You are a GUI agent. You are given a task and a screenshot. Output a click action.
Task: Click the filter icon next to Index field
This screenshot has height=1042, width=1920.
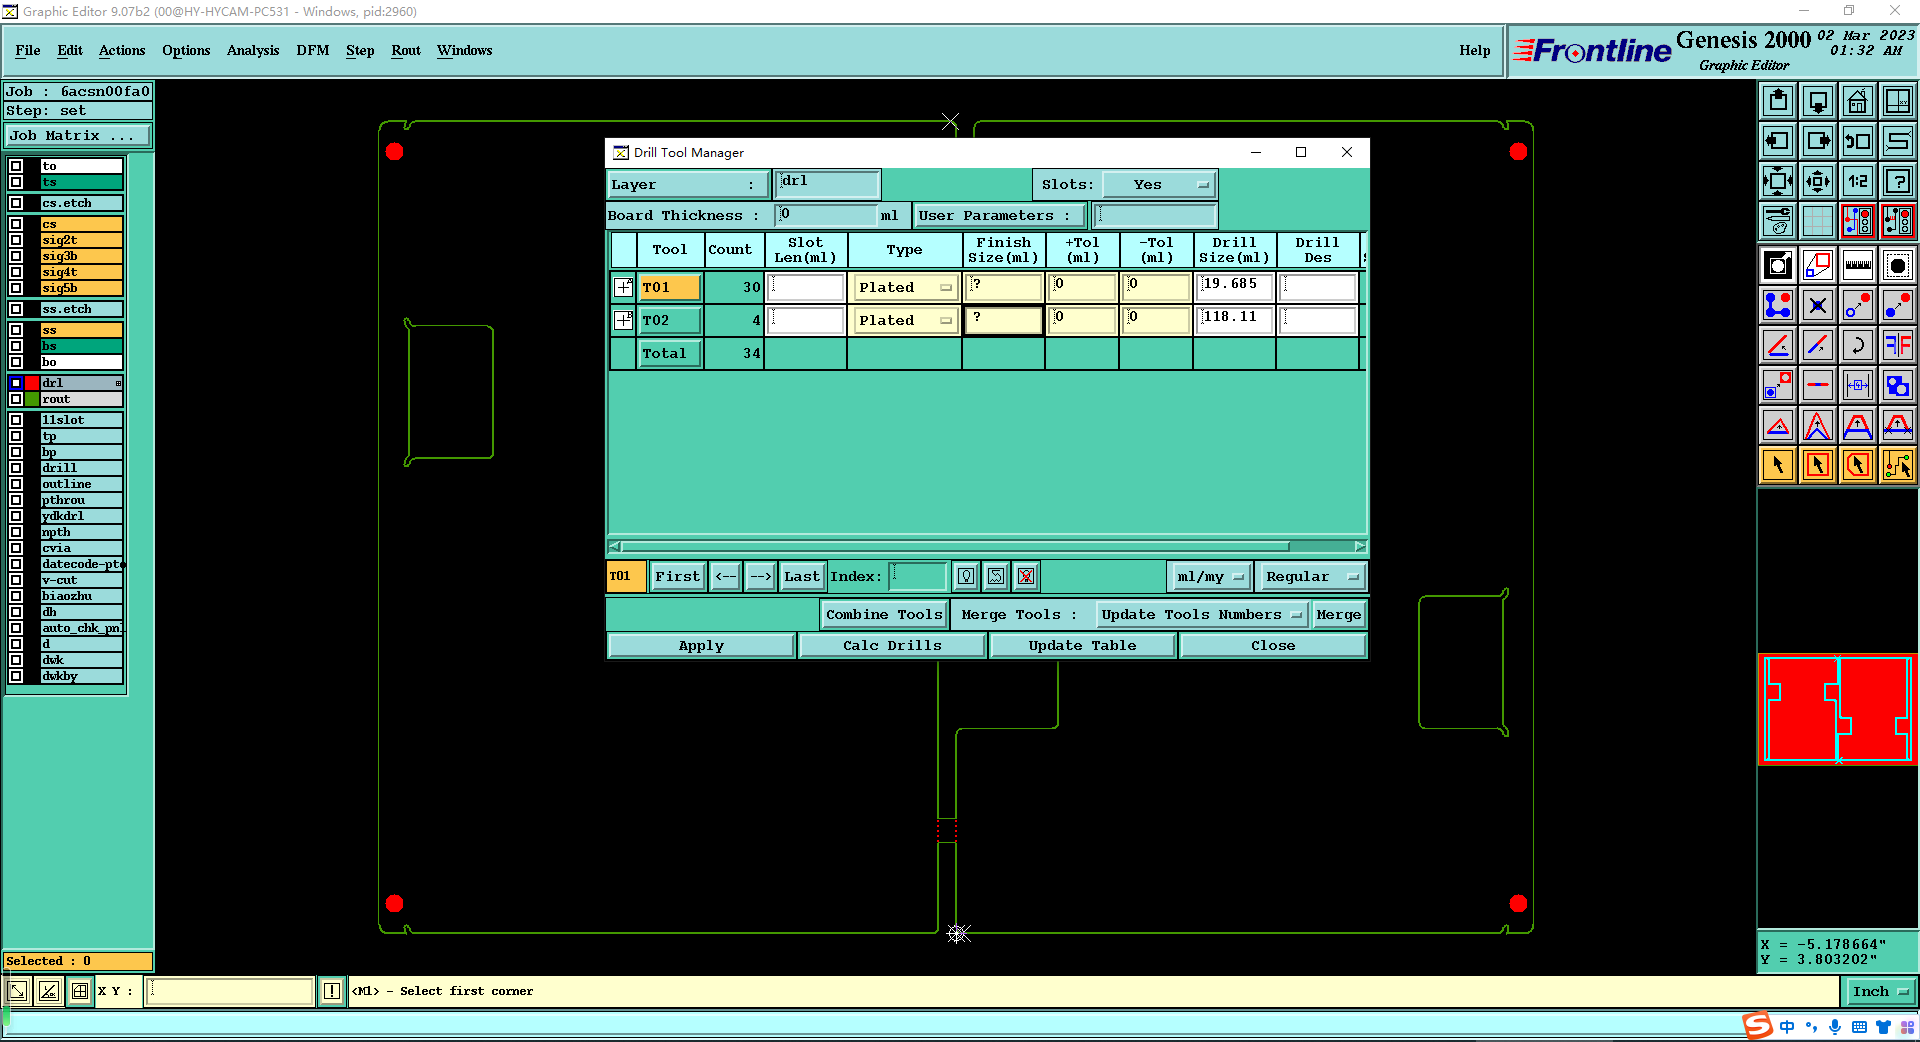tap(966, 576)
